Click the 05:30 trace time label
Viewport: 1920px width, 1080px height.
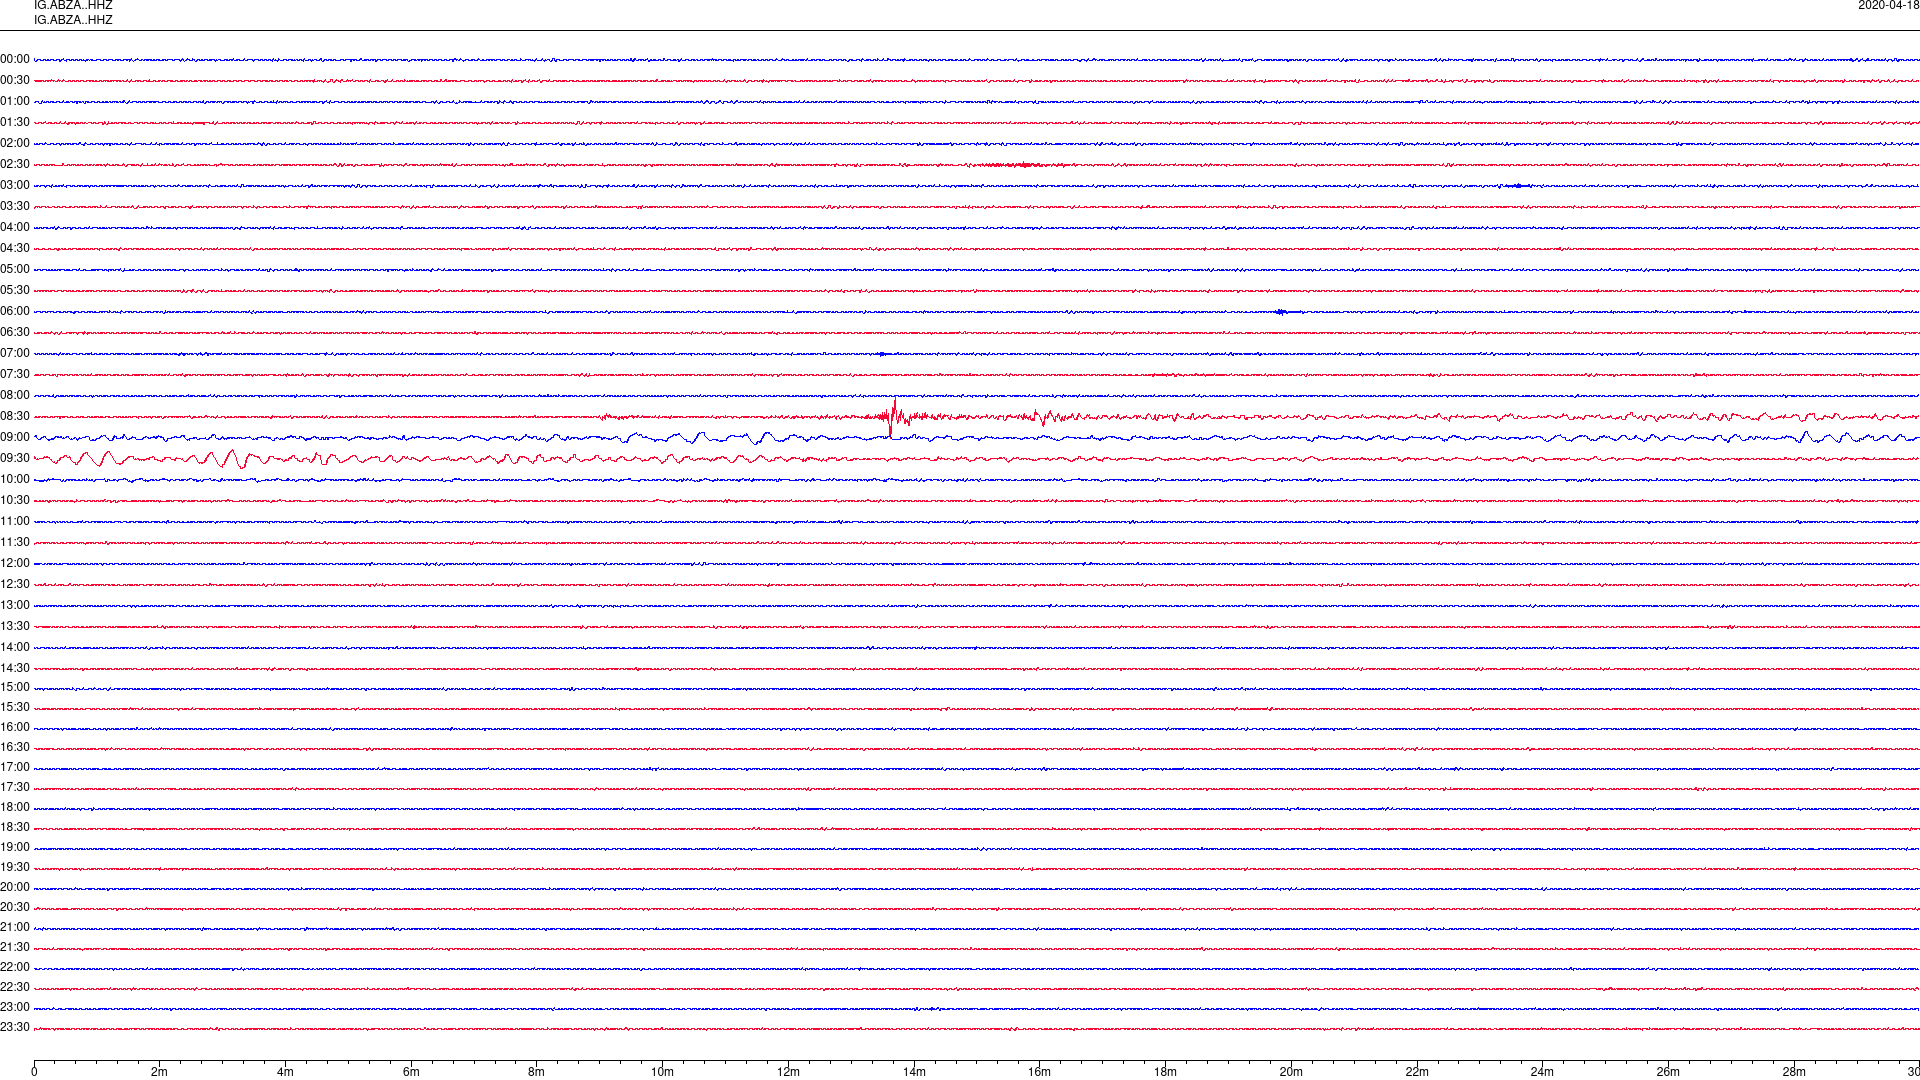pyautogui.click(x=15, y=291)
